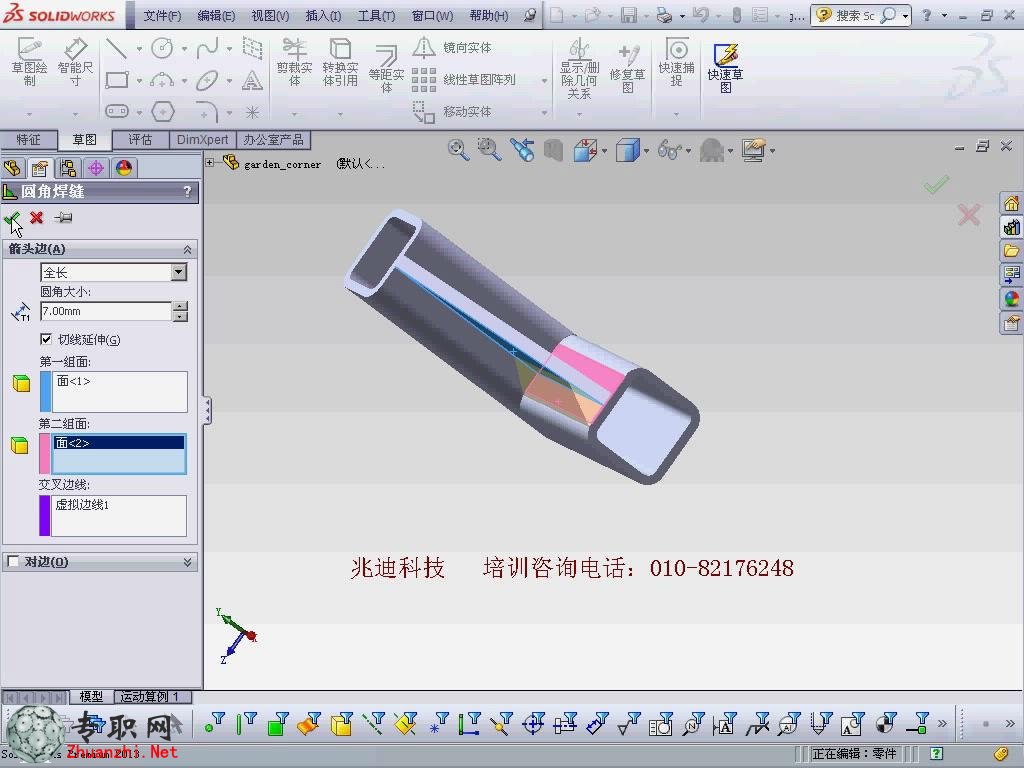
Task: Select 虚拟边线1 in intersecting edges list
Action: (82, 505)
